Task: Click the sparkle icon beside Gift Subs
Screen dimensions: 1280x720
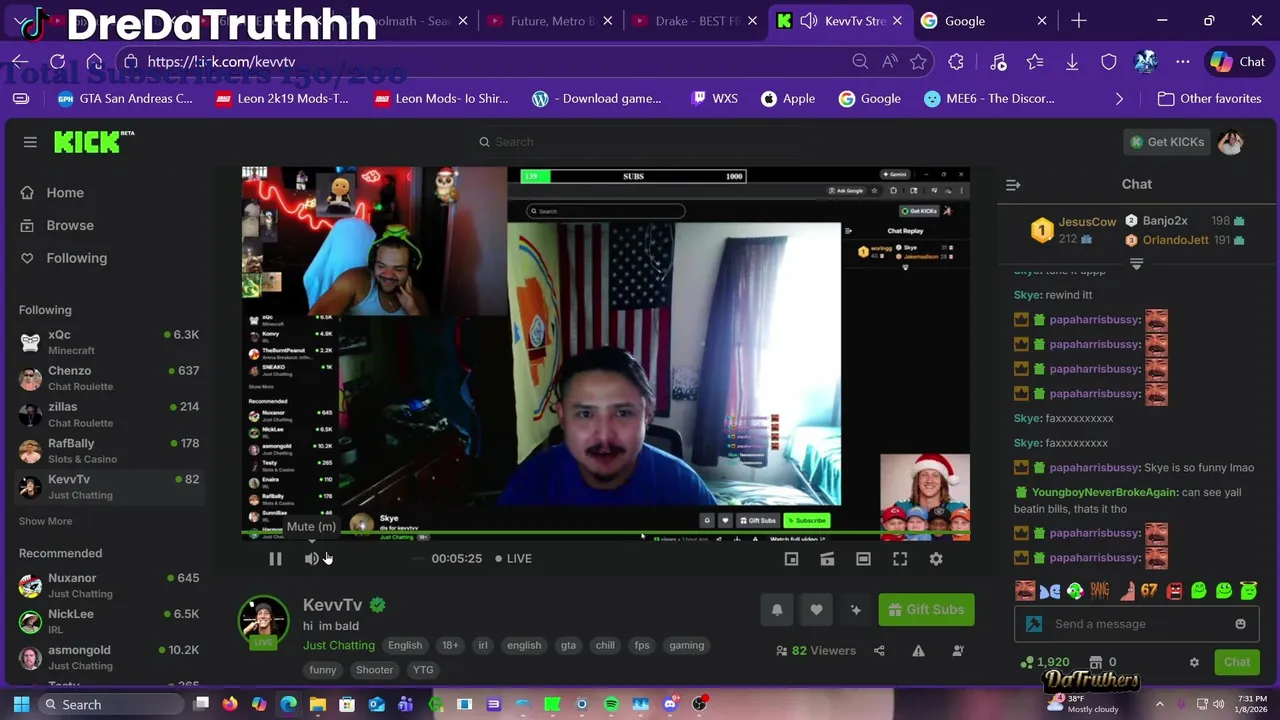Action: (855, 610)
